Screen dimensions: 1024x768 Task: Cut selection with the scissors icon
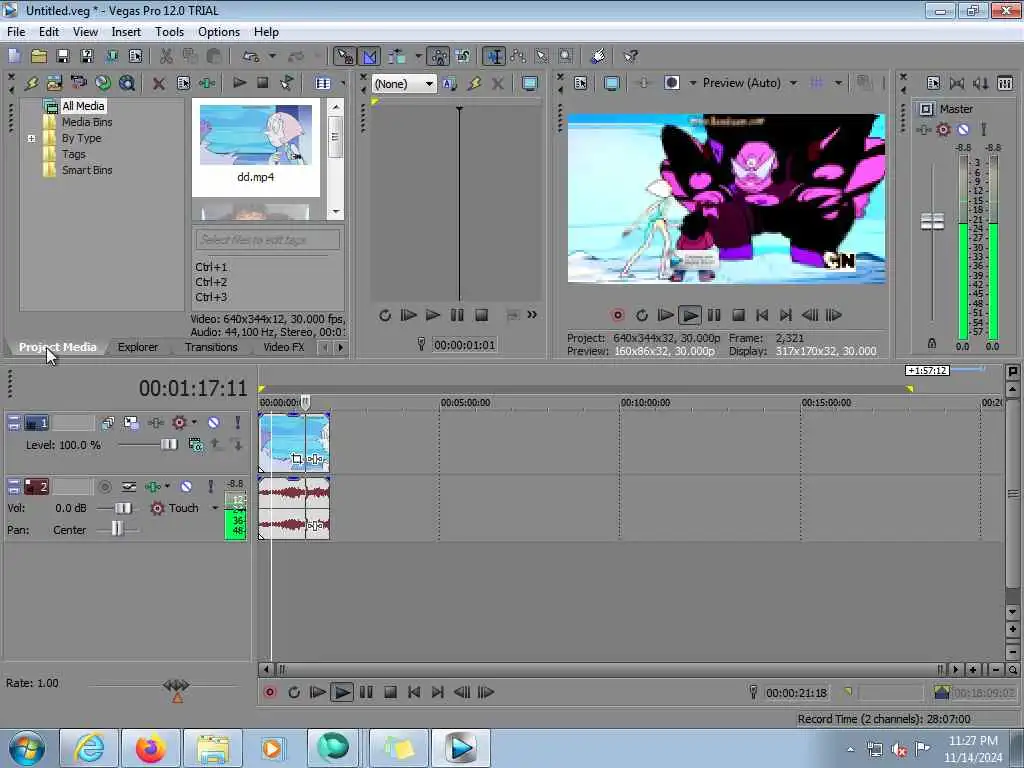[x=166, y=56]
